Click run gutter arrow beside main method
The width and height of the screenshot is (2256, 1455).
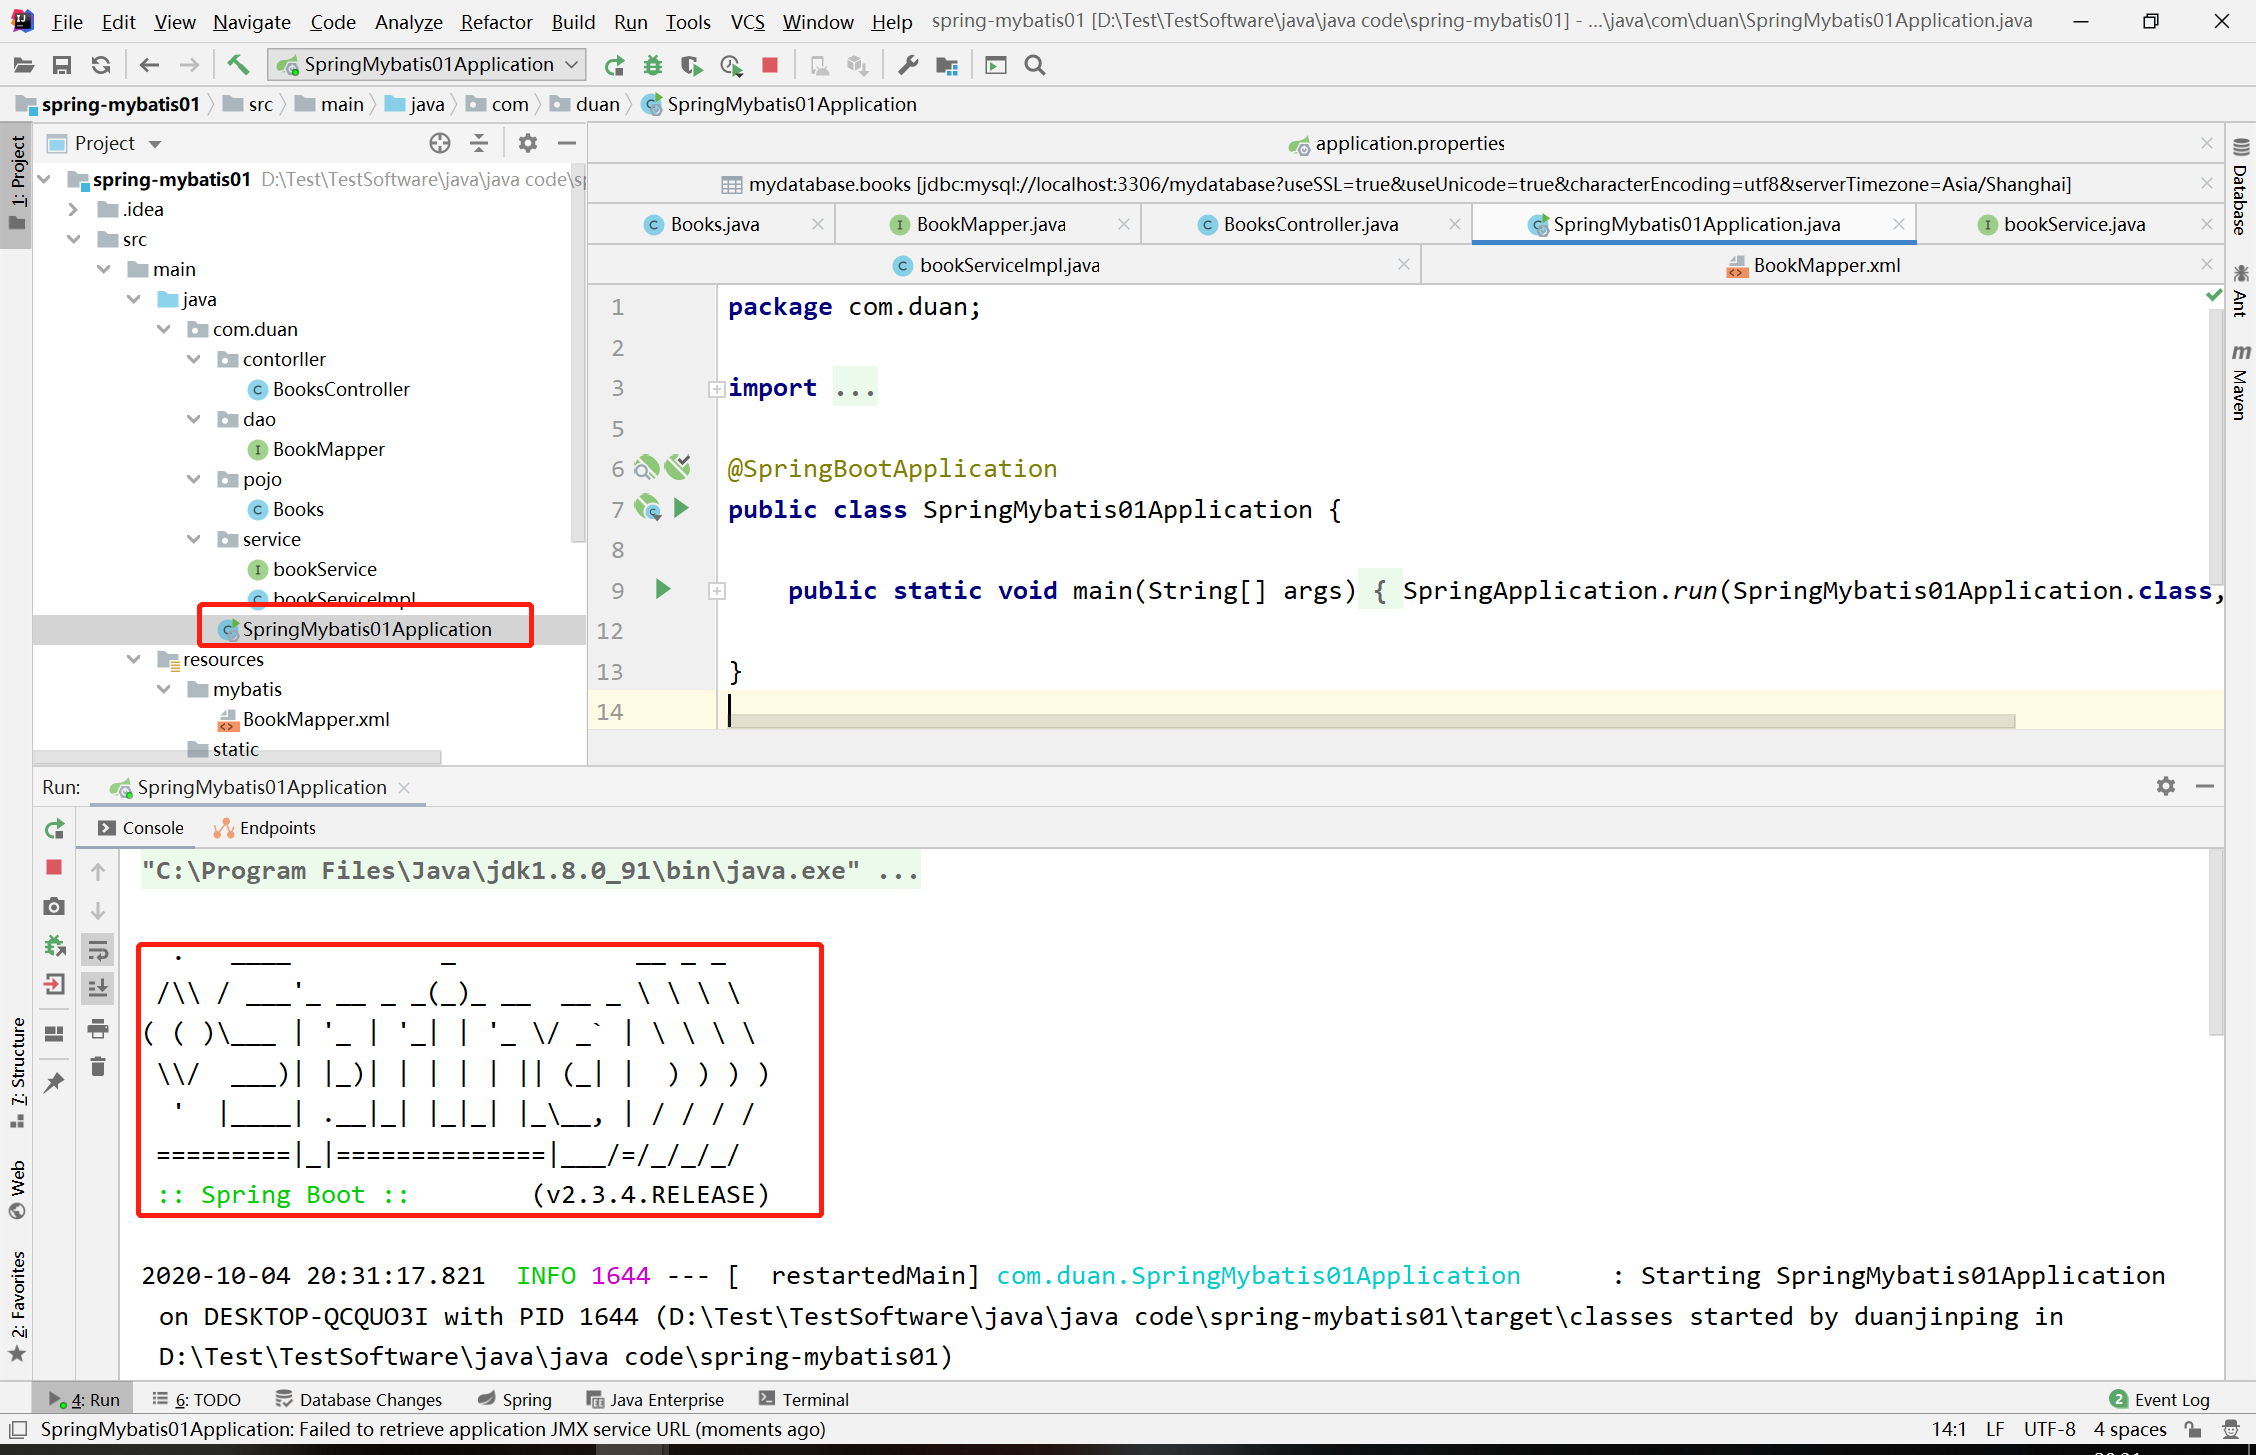pos(662,590)
